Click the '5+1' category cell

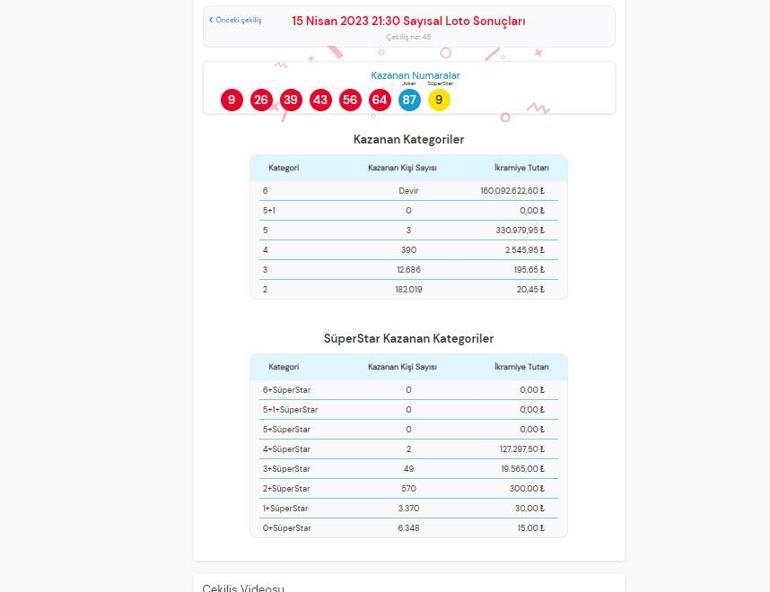coord(269,211)
